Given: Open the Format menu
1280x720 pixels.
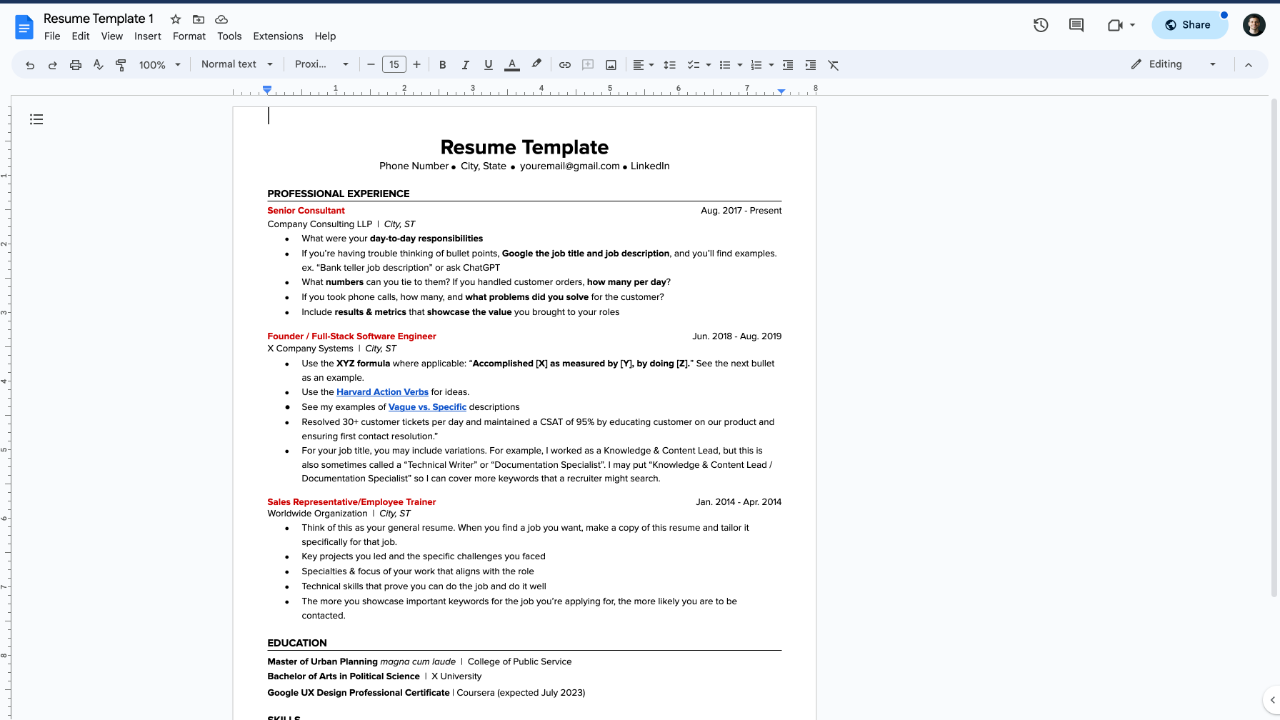Looking at the screenshot, I should click(189, 36).
